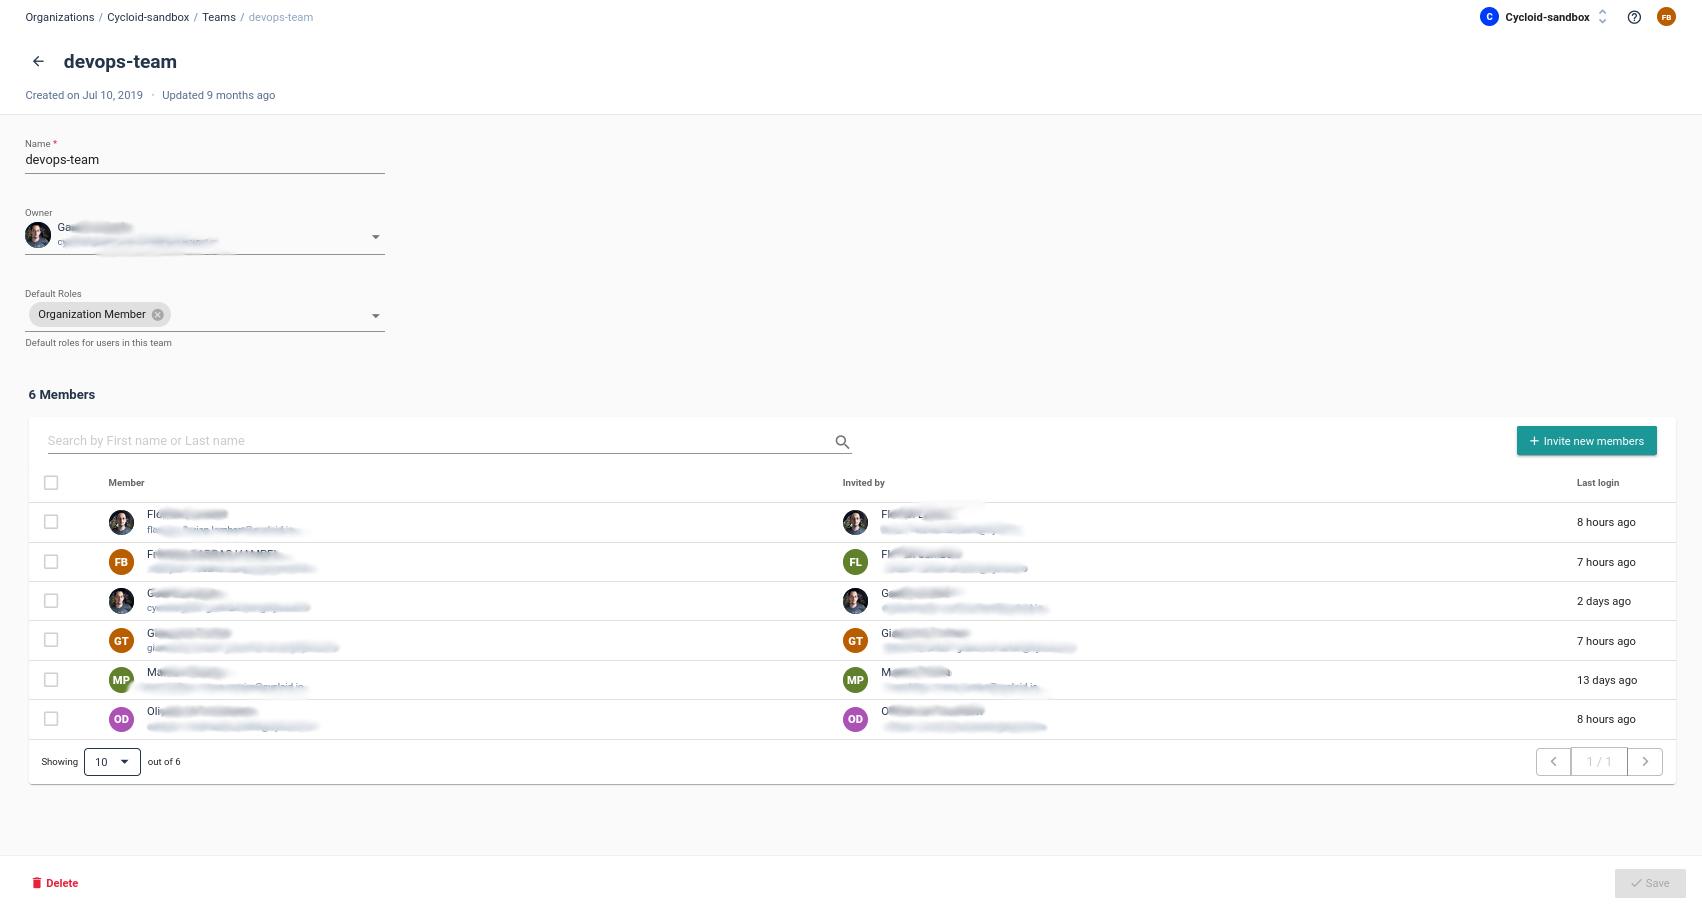Click the search magnifier icon
The height and width of the screenshot is (908, 1702).
842,442
